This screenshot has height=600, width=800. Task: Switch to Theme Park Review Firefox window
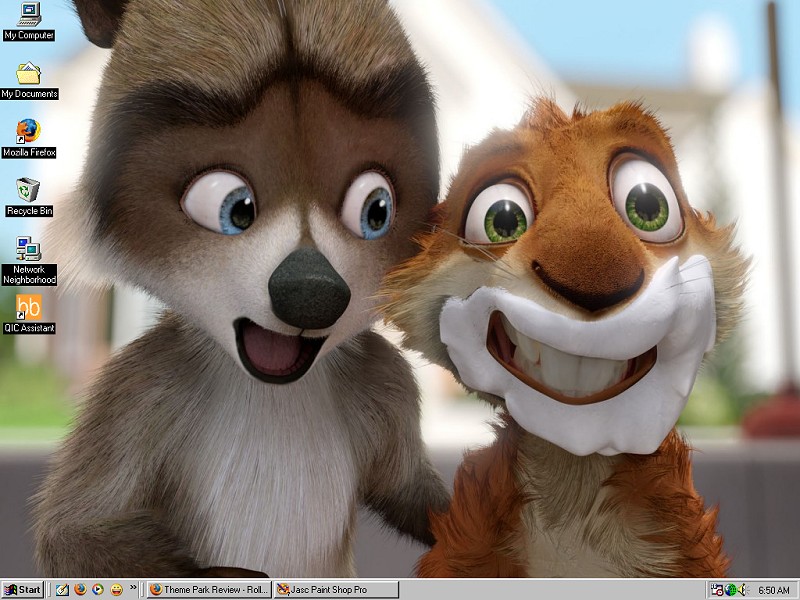[x=210, y=590]
